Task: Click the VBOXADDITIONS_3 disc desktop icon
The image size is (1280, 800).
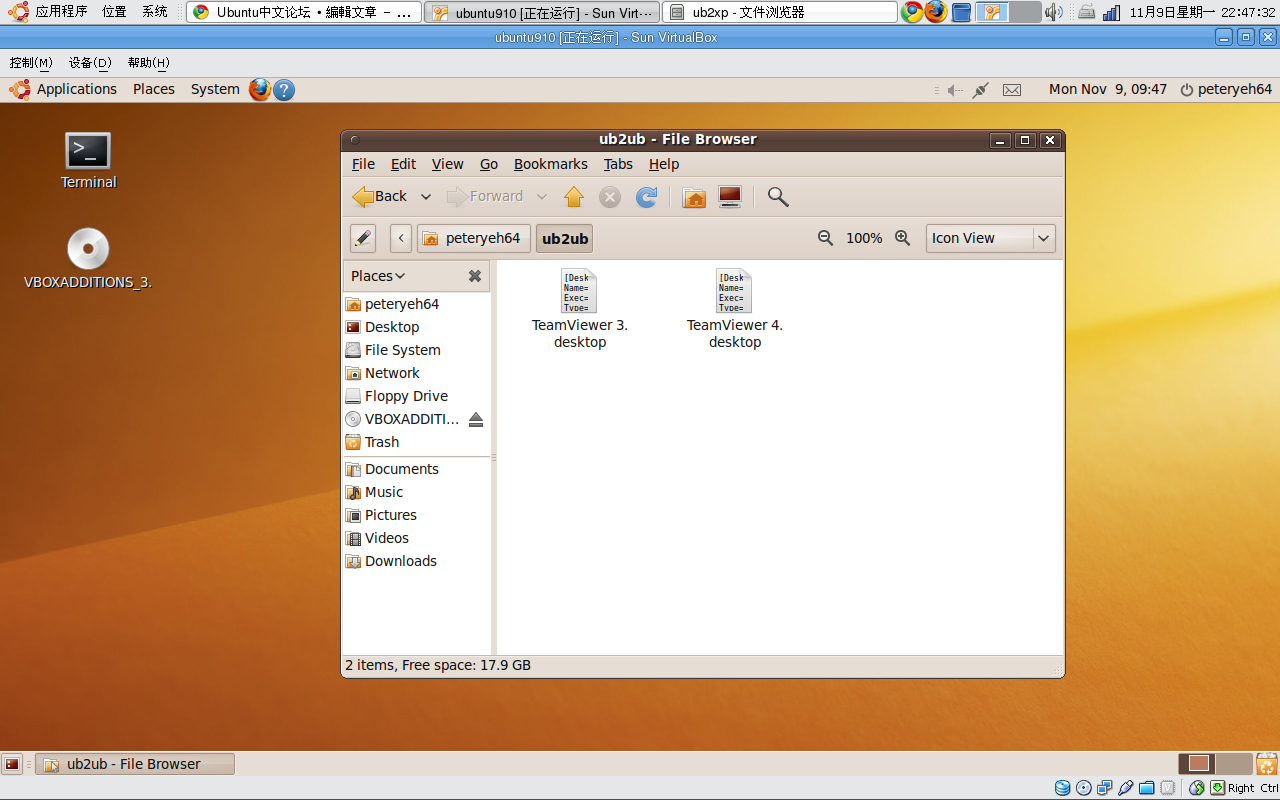Action: (88, 259)
